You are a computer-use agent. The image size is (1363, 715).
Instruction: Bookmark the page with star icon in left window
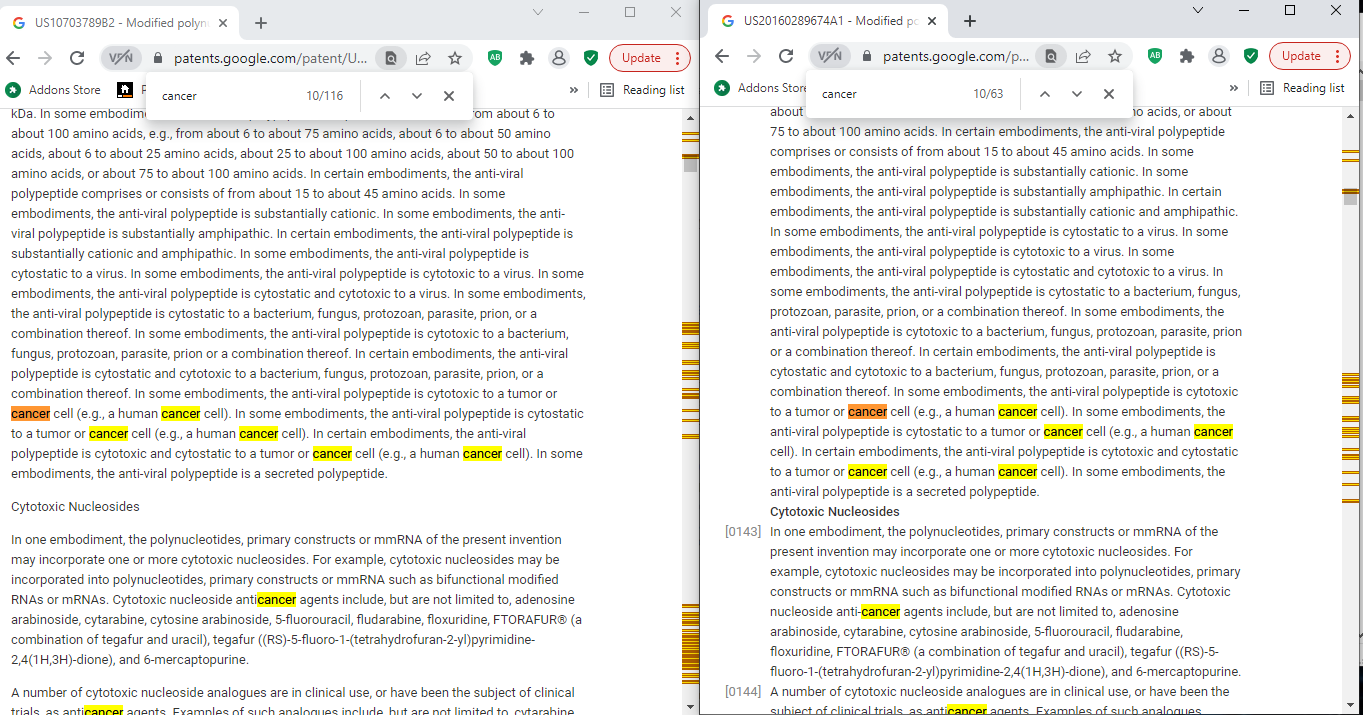(455, 58)
